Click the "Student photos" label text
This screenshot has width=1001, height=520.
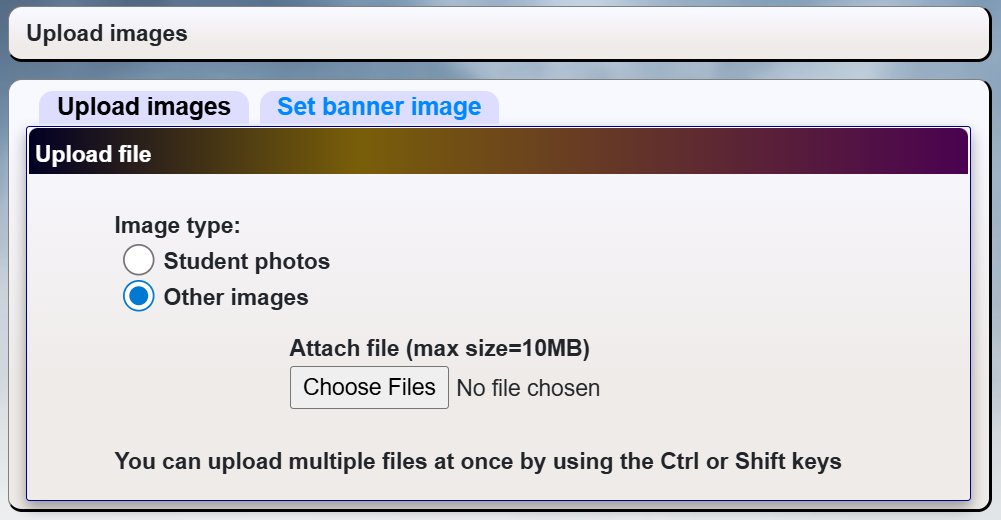click(x=246, y=262)
